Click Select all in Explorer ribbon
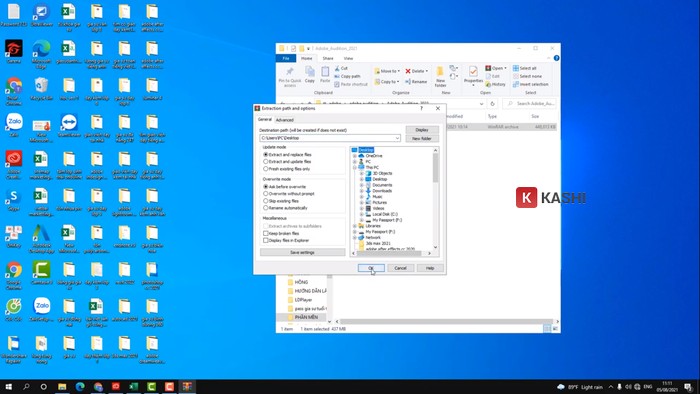The width and height of the screenshot is (700, 394). (x=525, y=68)
